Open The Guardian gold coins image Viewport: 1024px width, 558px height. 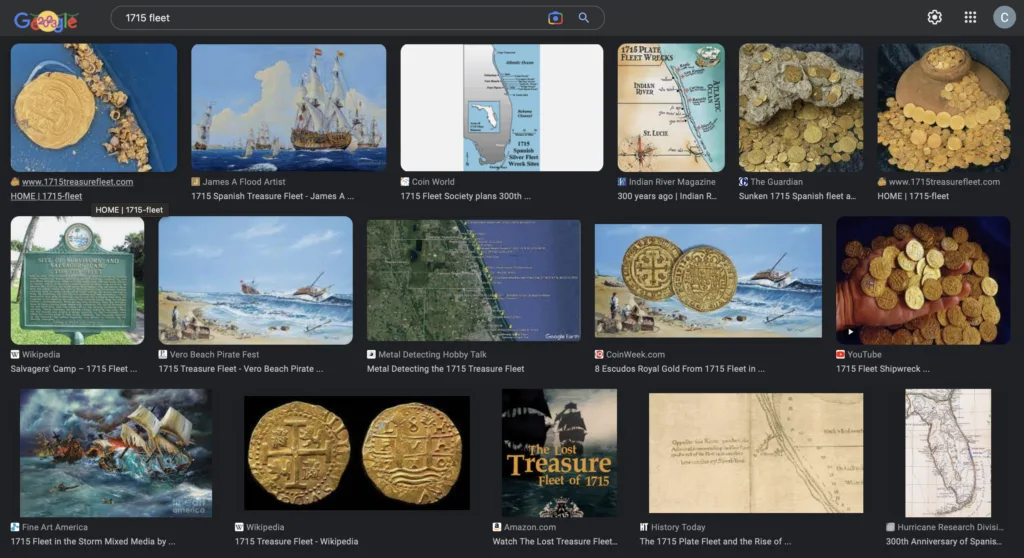[x=801, y=108]
